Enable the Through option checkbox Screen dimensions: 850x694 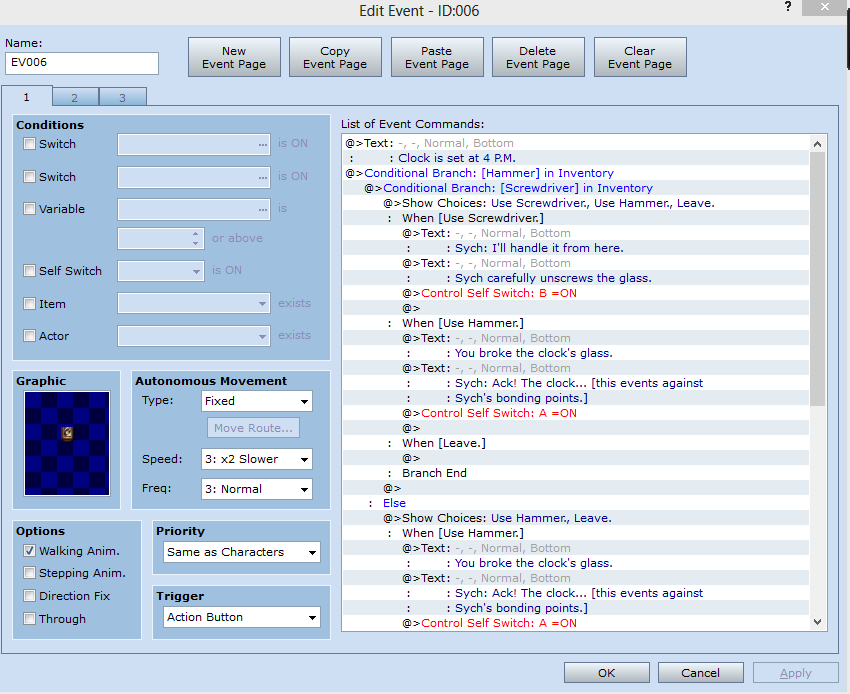pyautogui.click(x=29, y=619)
